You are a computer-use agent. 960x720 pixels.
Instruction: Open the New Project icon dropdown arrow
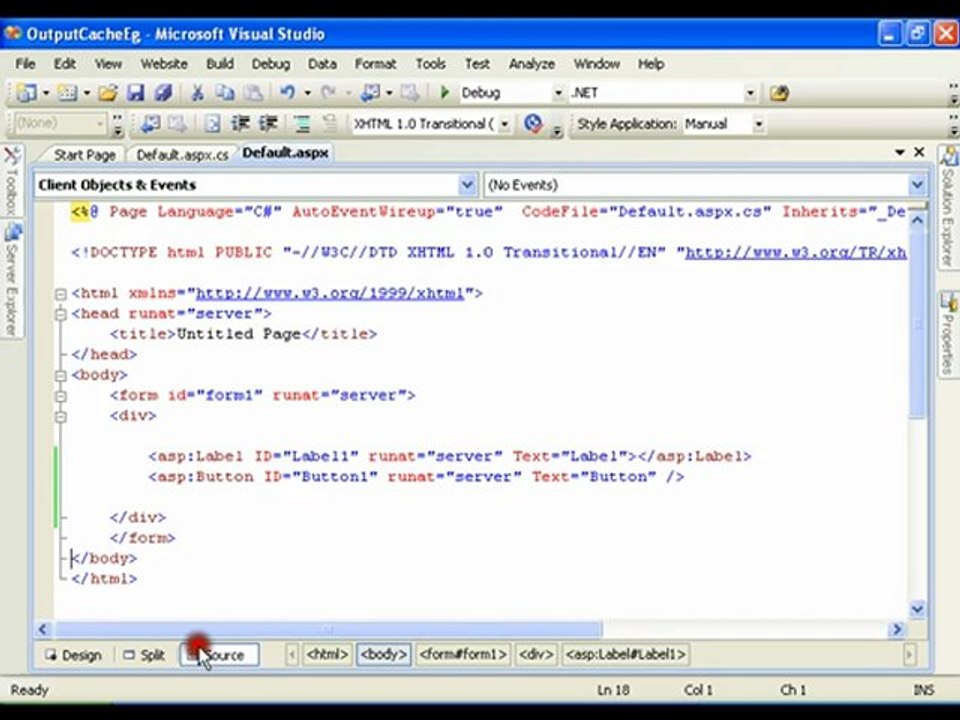46,93
